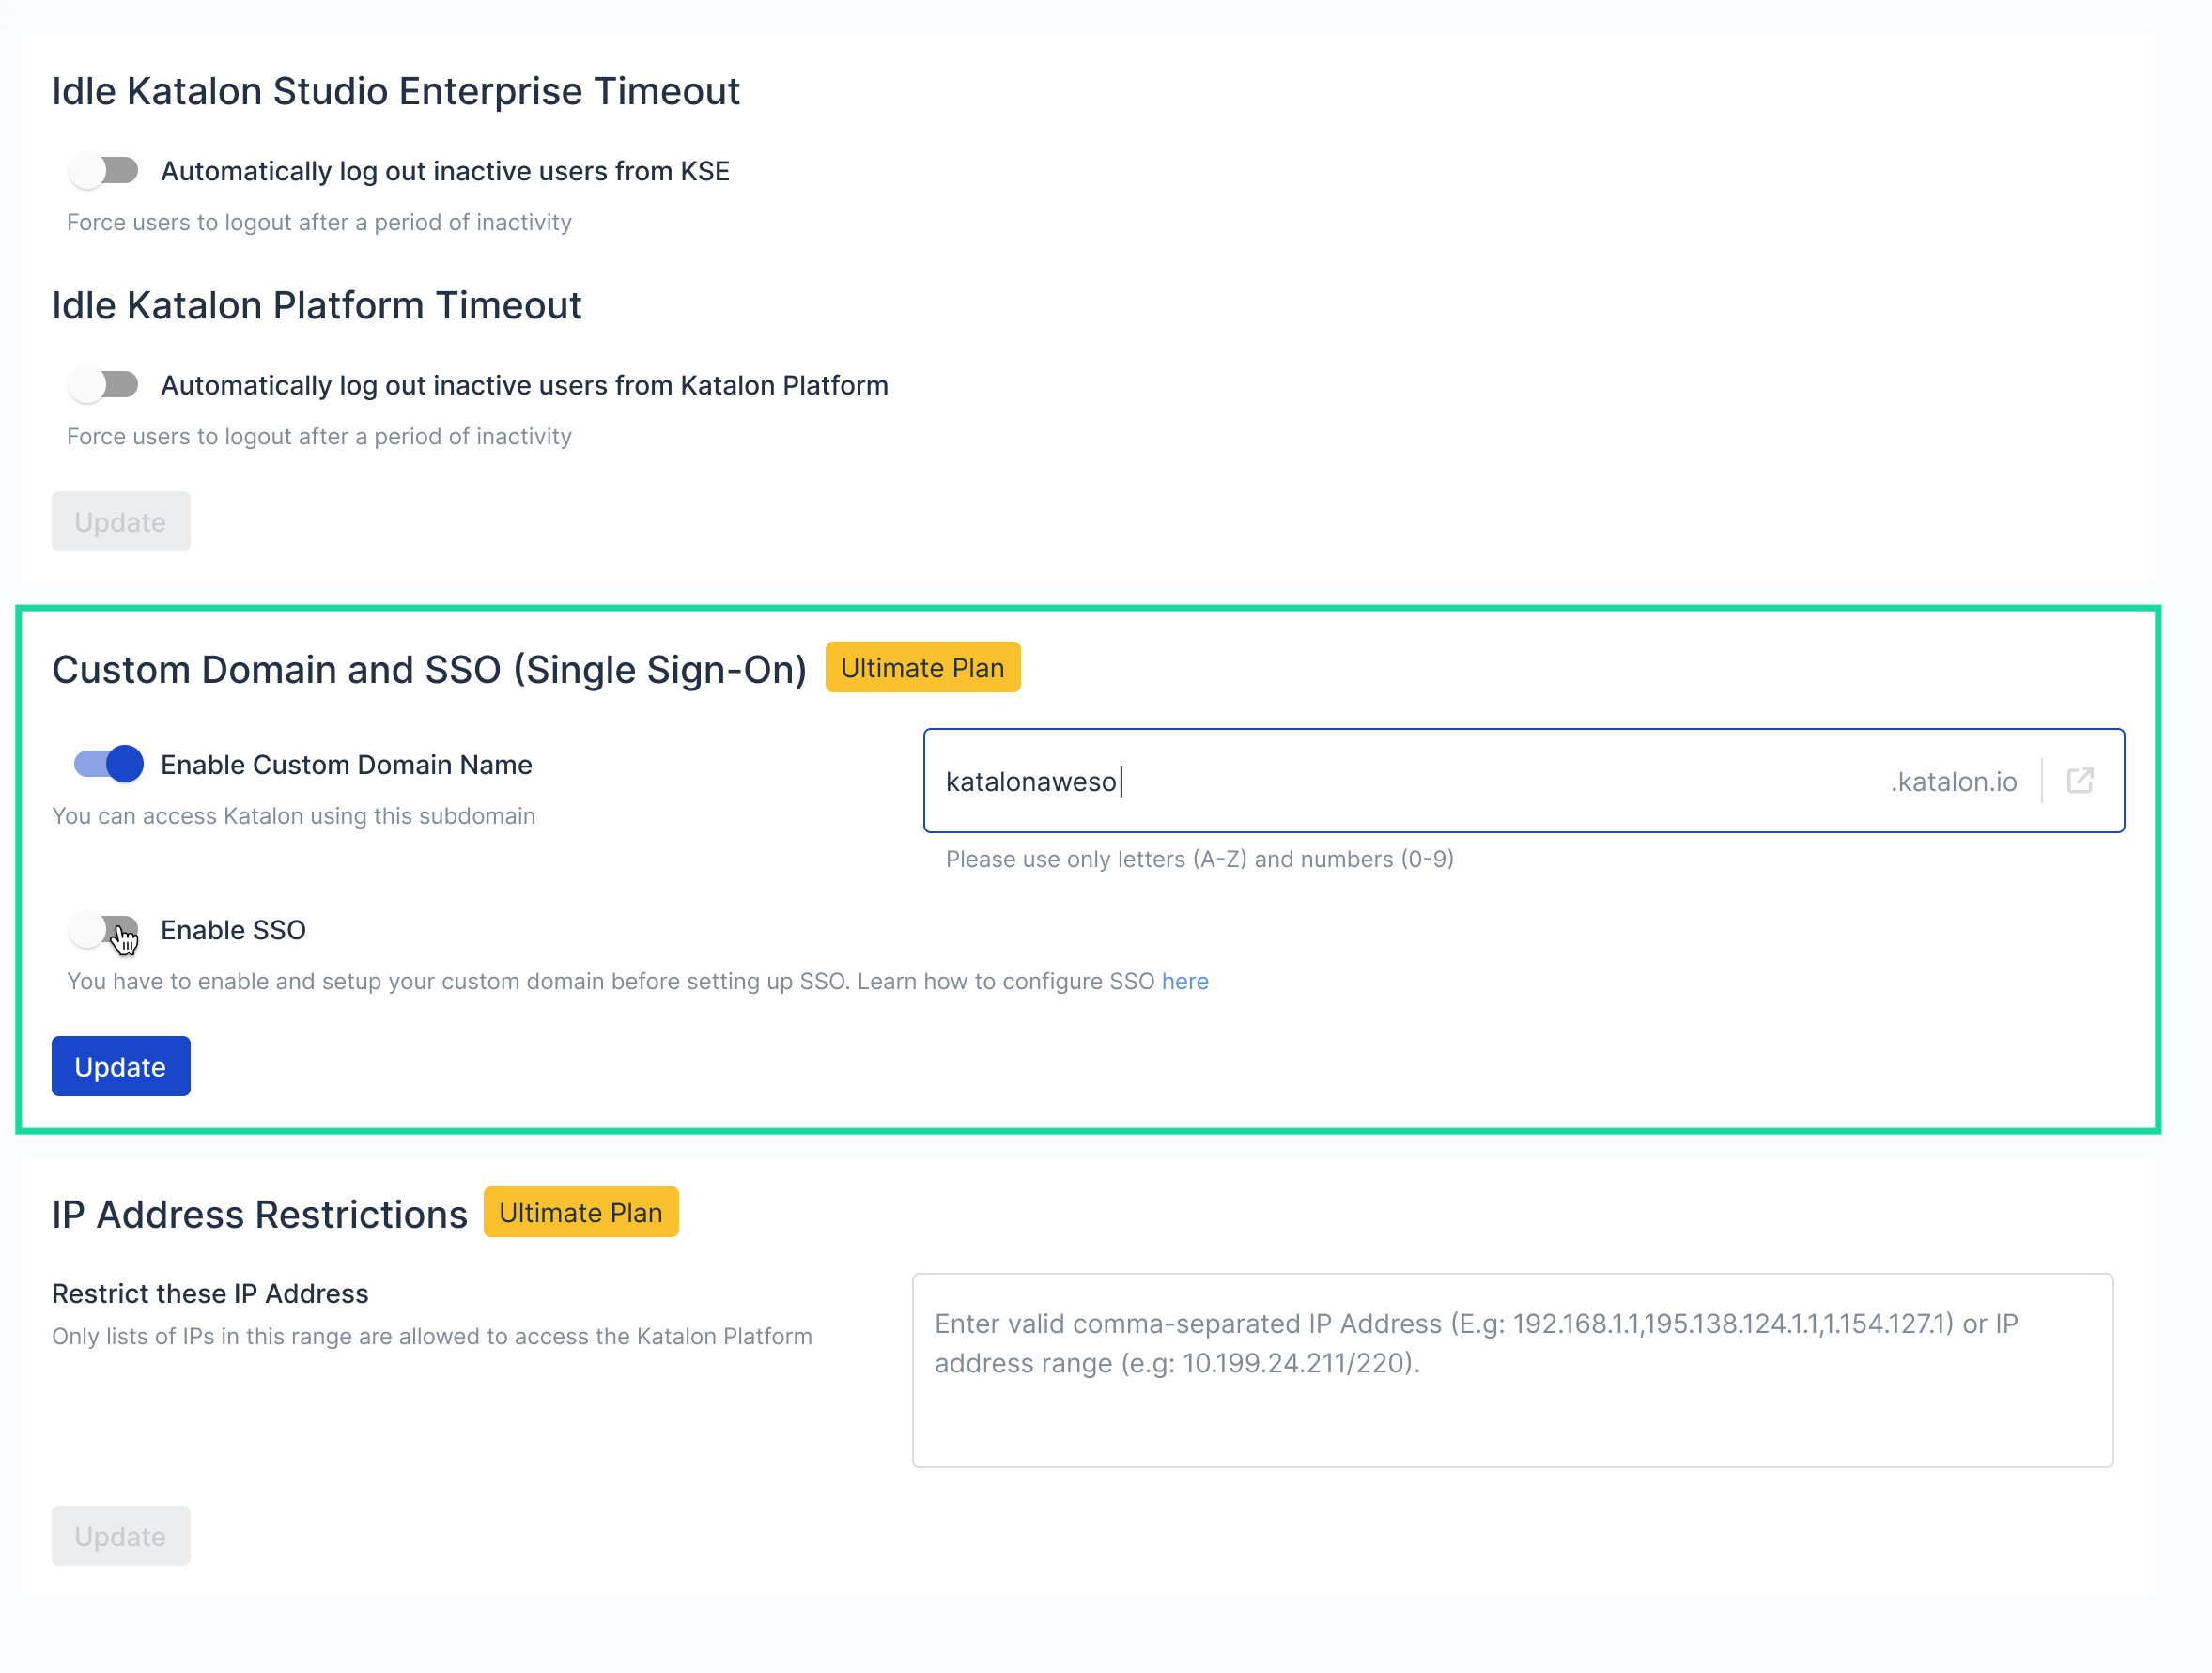2212x1673 pixels.
Task: Click the here link for SSO configuration
Action: [1185, 981]
